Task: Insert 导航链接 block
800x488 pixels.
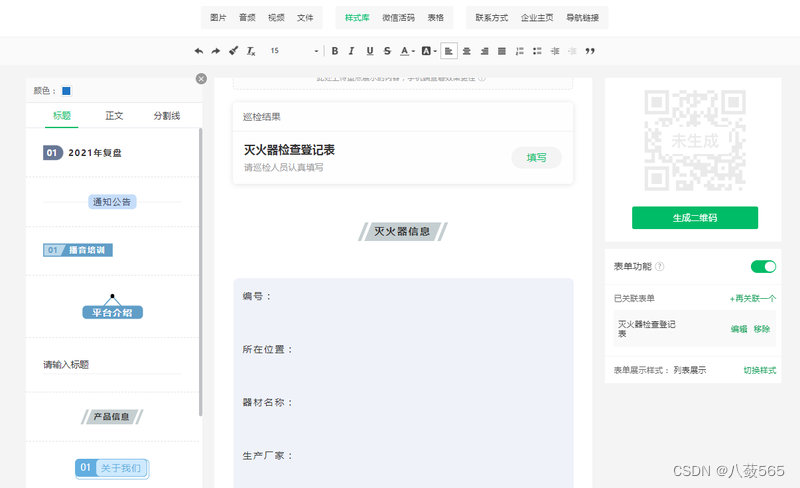Action: click(583, 18)
